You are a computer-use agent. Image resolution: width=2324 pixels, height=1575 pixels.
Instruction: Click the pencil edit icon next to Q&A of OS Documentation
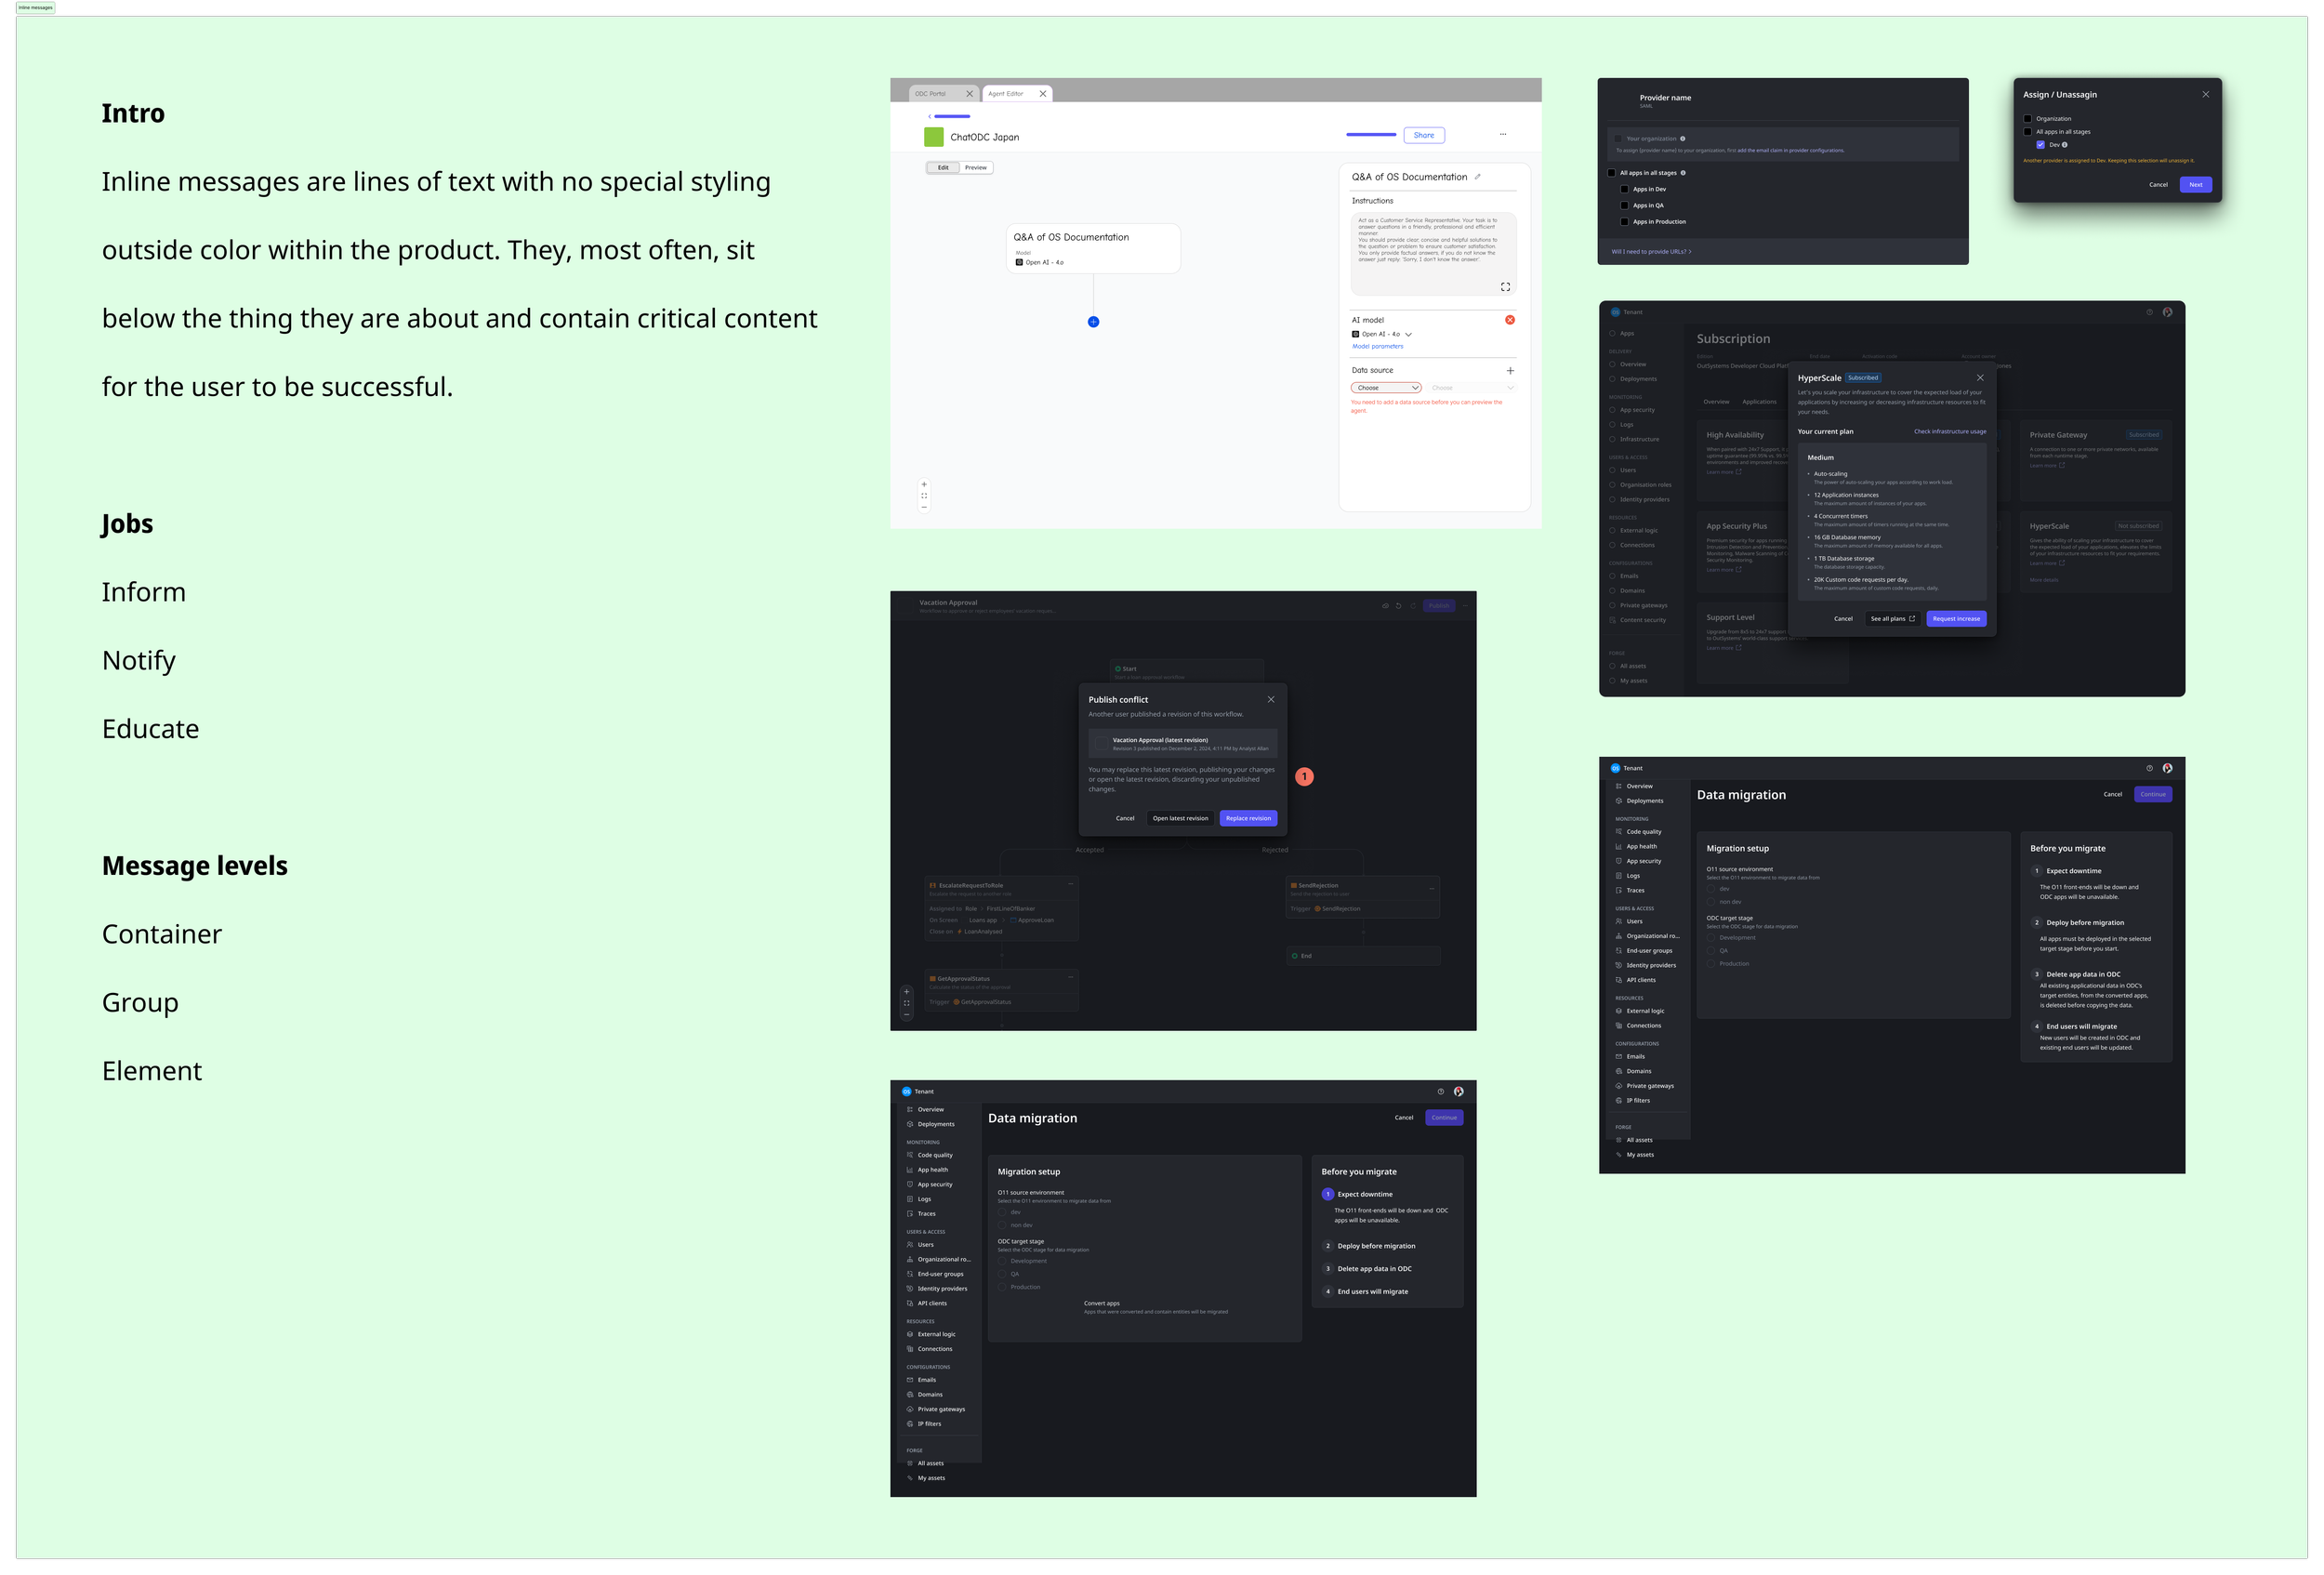tap(1478, 177)
